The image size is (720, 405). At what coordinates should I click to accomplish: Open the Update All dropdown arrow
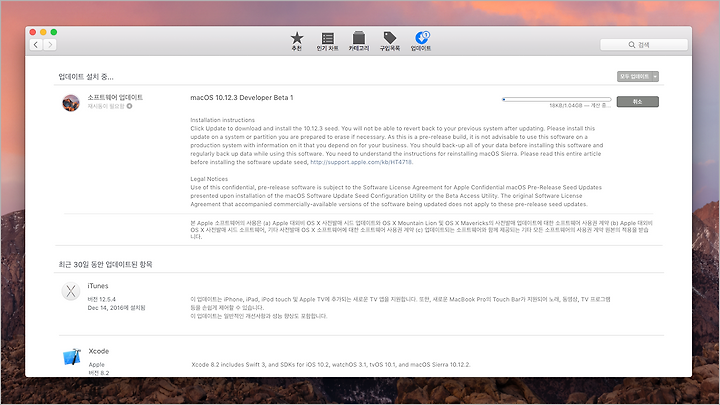coord(655,76)
